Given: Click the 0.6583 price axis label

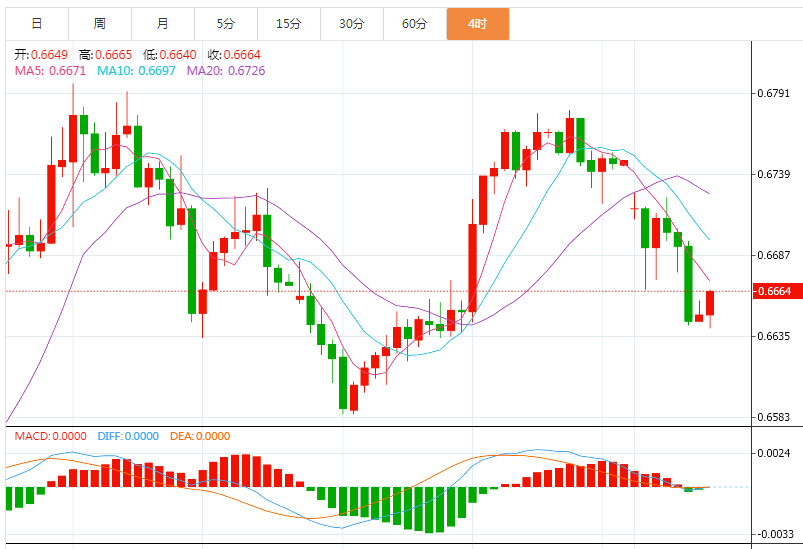Looking at the screenshot, I should point(776,417).
